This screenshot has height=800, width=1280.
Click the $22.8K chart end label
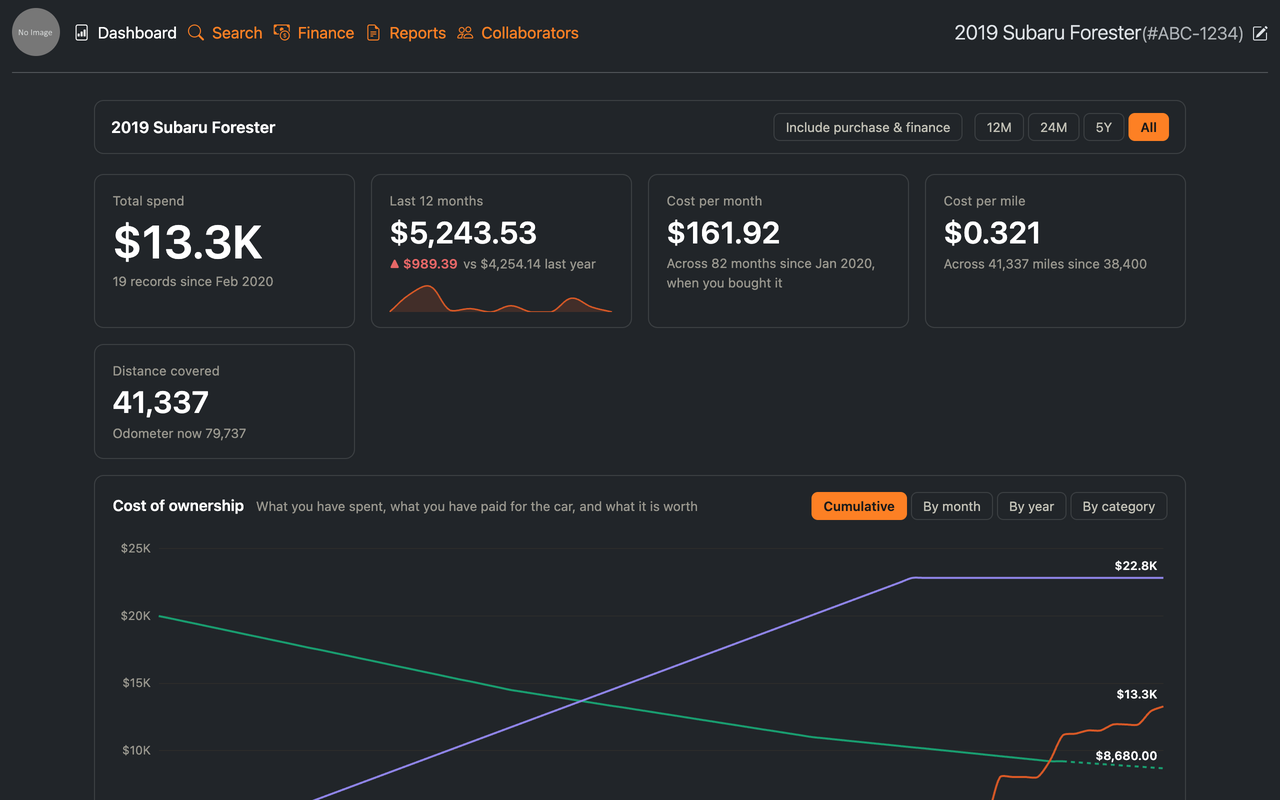click(1135, 566)
